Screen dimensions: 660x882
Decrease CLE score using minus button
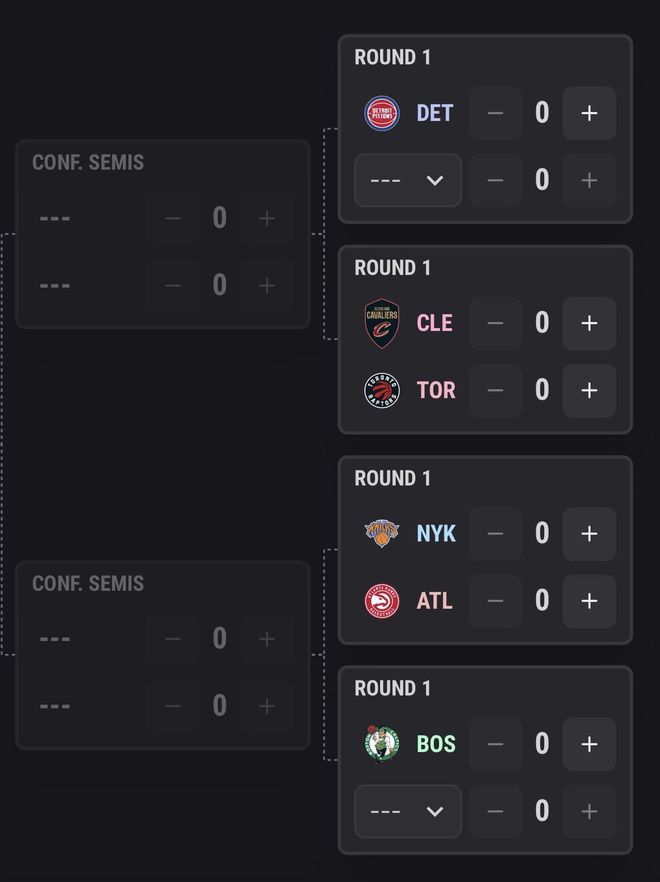(x=495, y=323)
